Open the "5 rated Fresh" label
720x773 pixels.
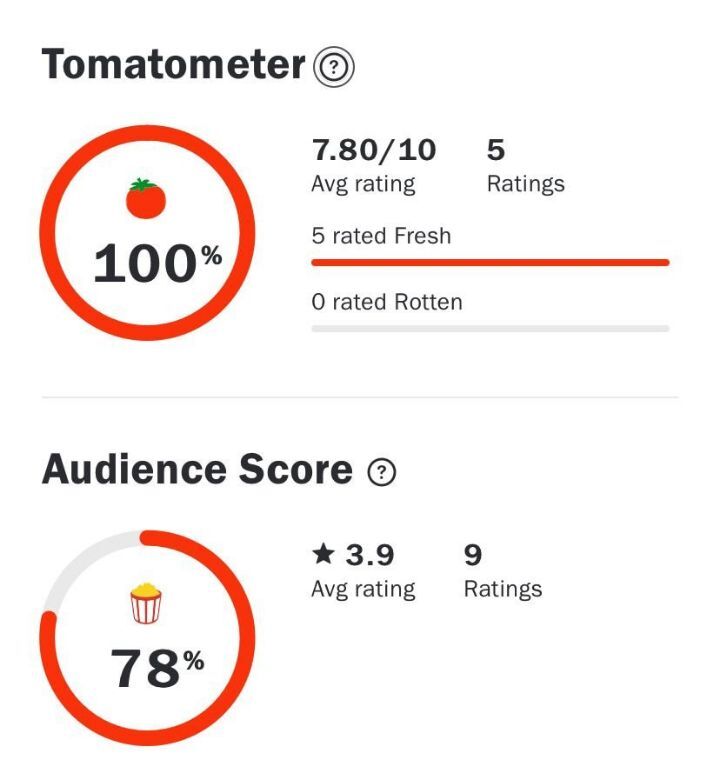(x=381, y=237)
